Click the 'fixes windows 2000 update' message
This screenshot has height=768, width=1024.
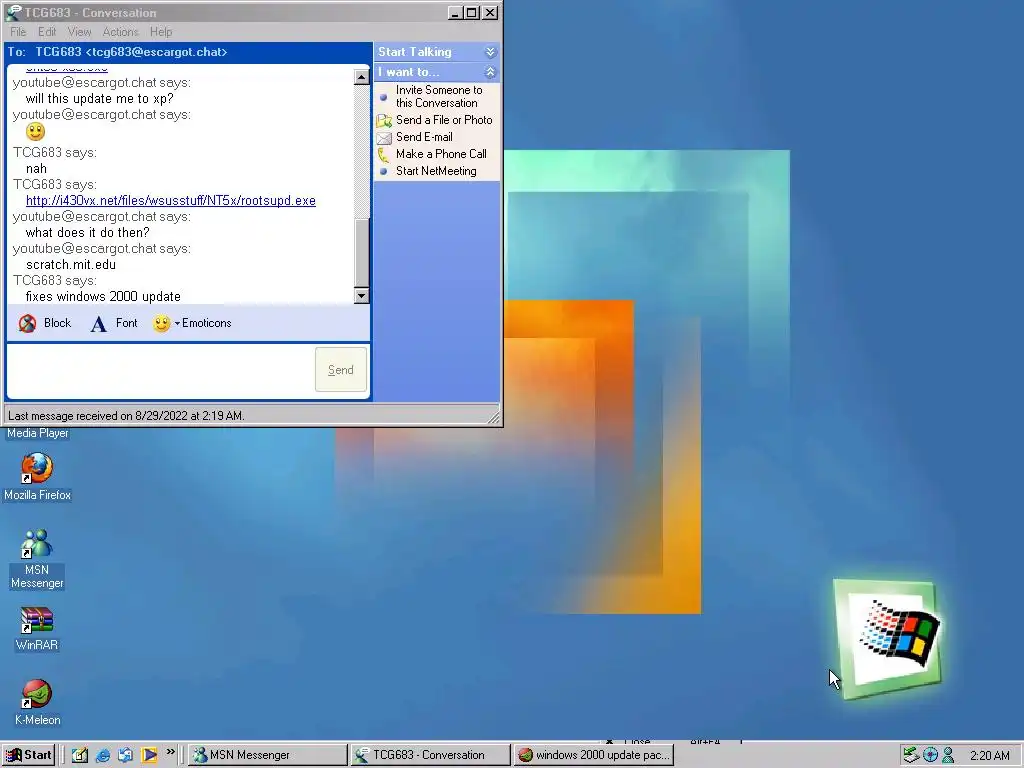[x=103, y=296]
